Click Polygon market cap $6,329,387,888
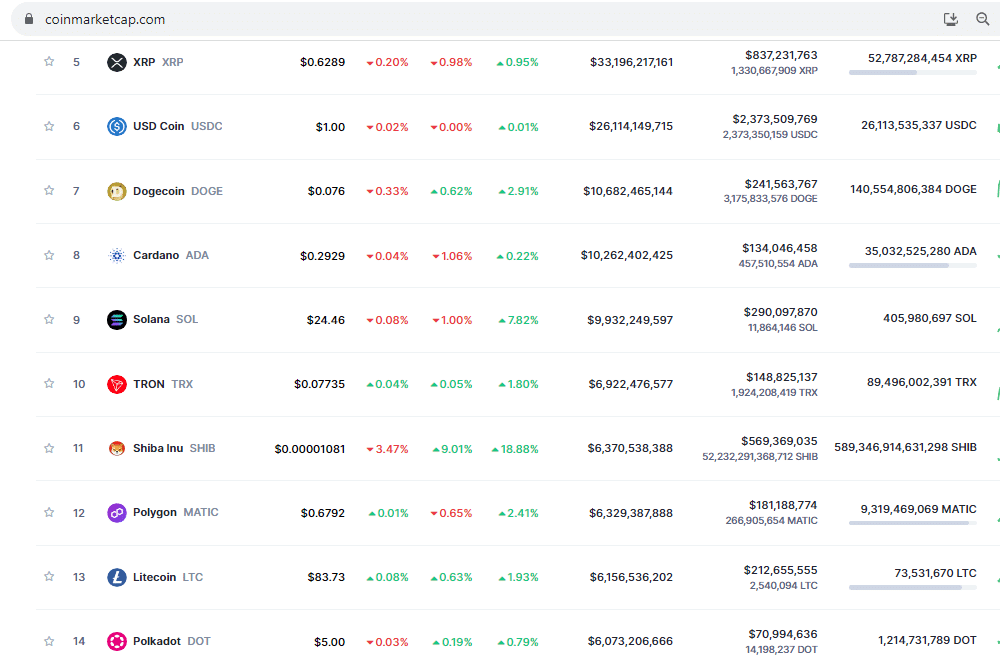The width and height of the screenshot is (1000, 664). coord(631,513)
